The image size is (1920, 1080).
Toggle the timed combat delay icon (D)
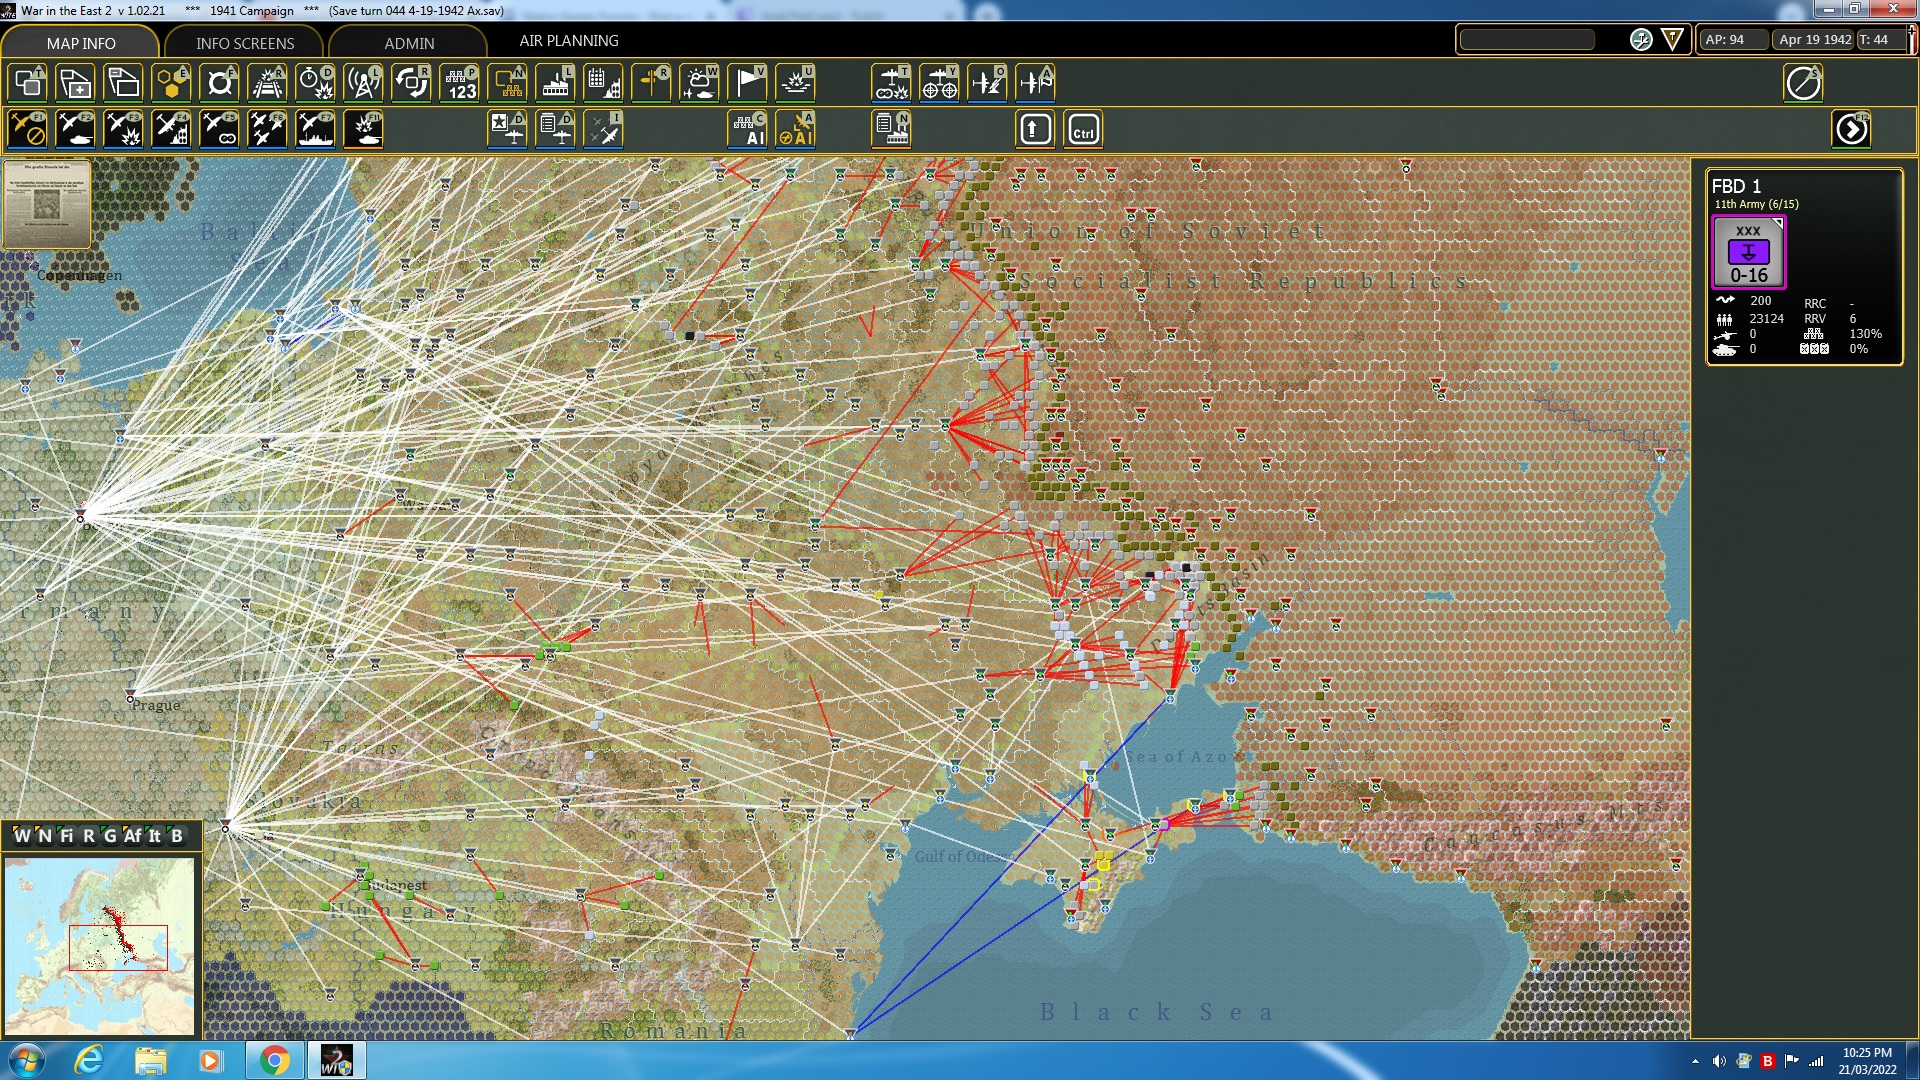[x=315, y=83]
